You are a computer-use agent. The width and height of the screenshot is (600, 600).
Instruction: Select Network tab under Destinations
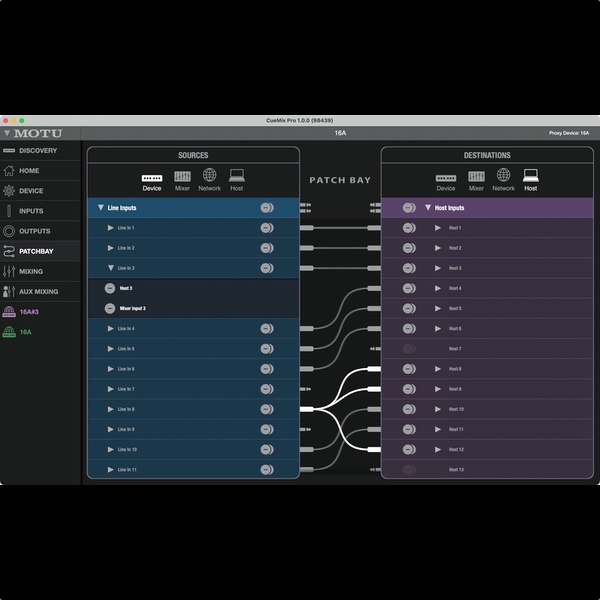coord(503,180)
